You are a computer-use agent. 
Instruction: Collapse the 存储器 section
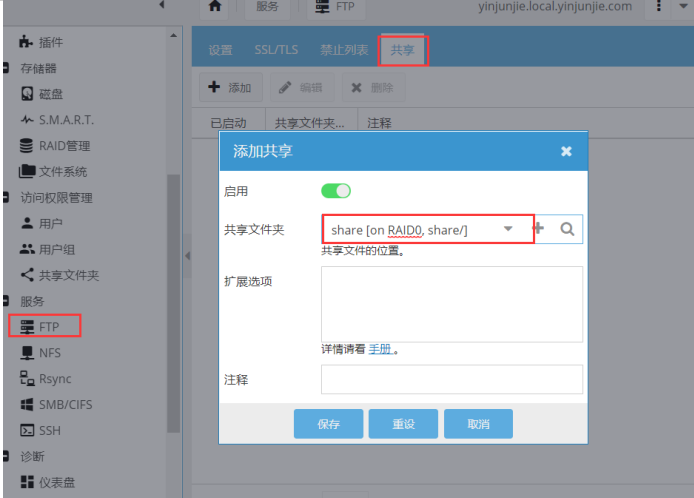coord(6,68)
